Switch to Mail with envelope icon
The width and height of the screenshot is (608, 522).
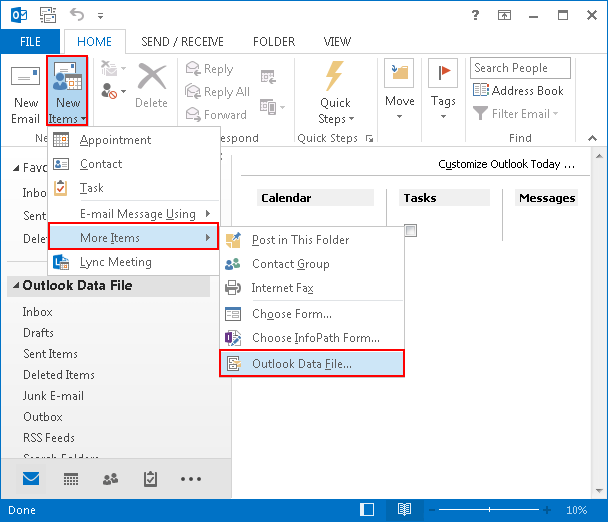pos(31,479)
